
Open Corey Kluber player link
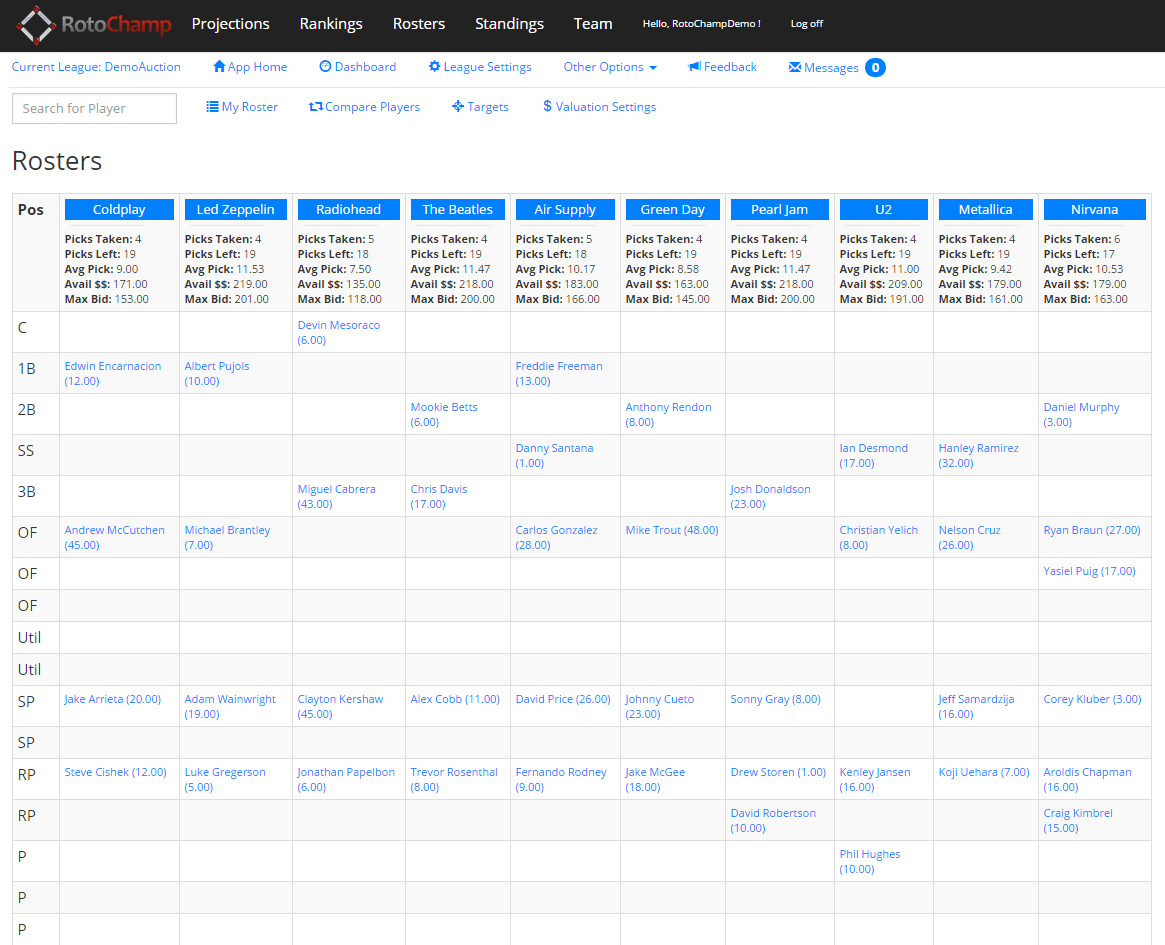pyautogui.click(x=1092, y=699)
